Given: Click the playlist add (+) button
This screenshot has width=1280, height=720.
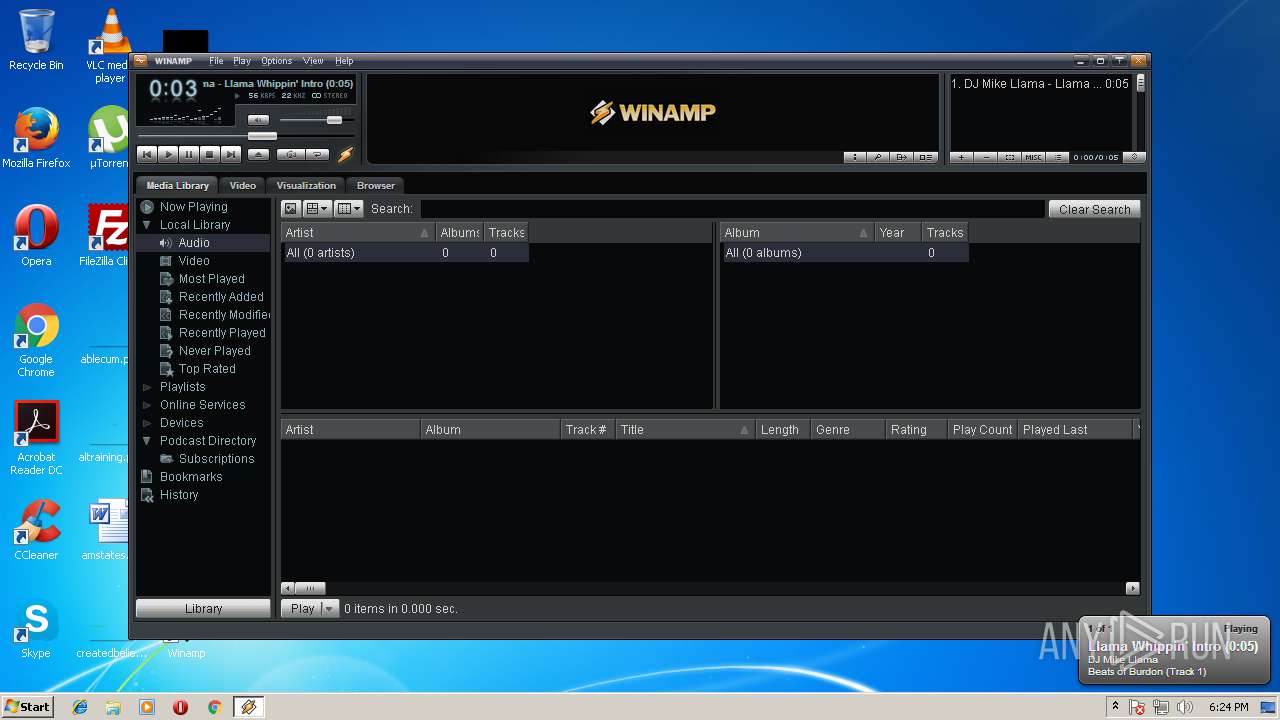Looking at the screenshot, I should pyautogui.click(x=962, y=157).
